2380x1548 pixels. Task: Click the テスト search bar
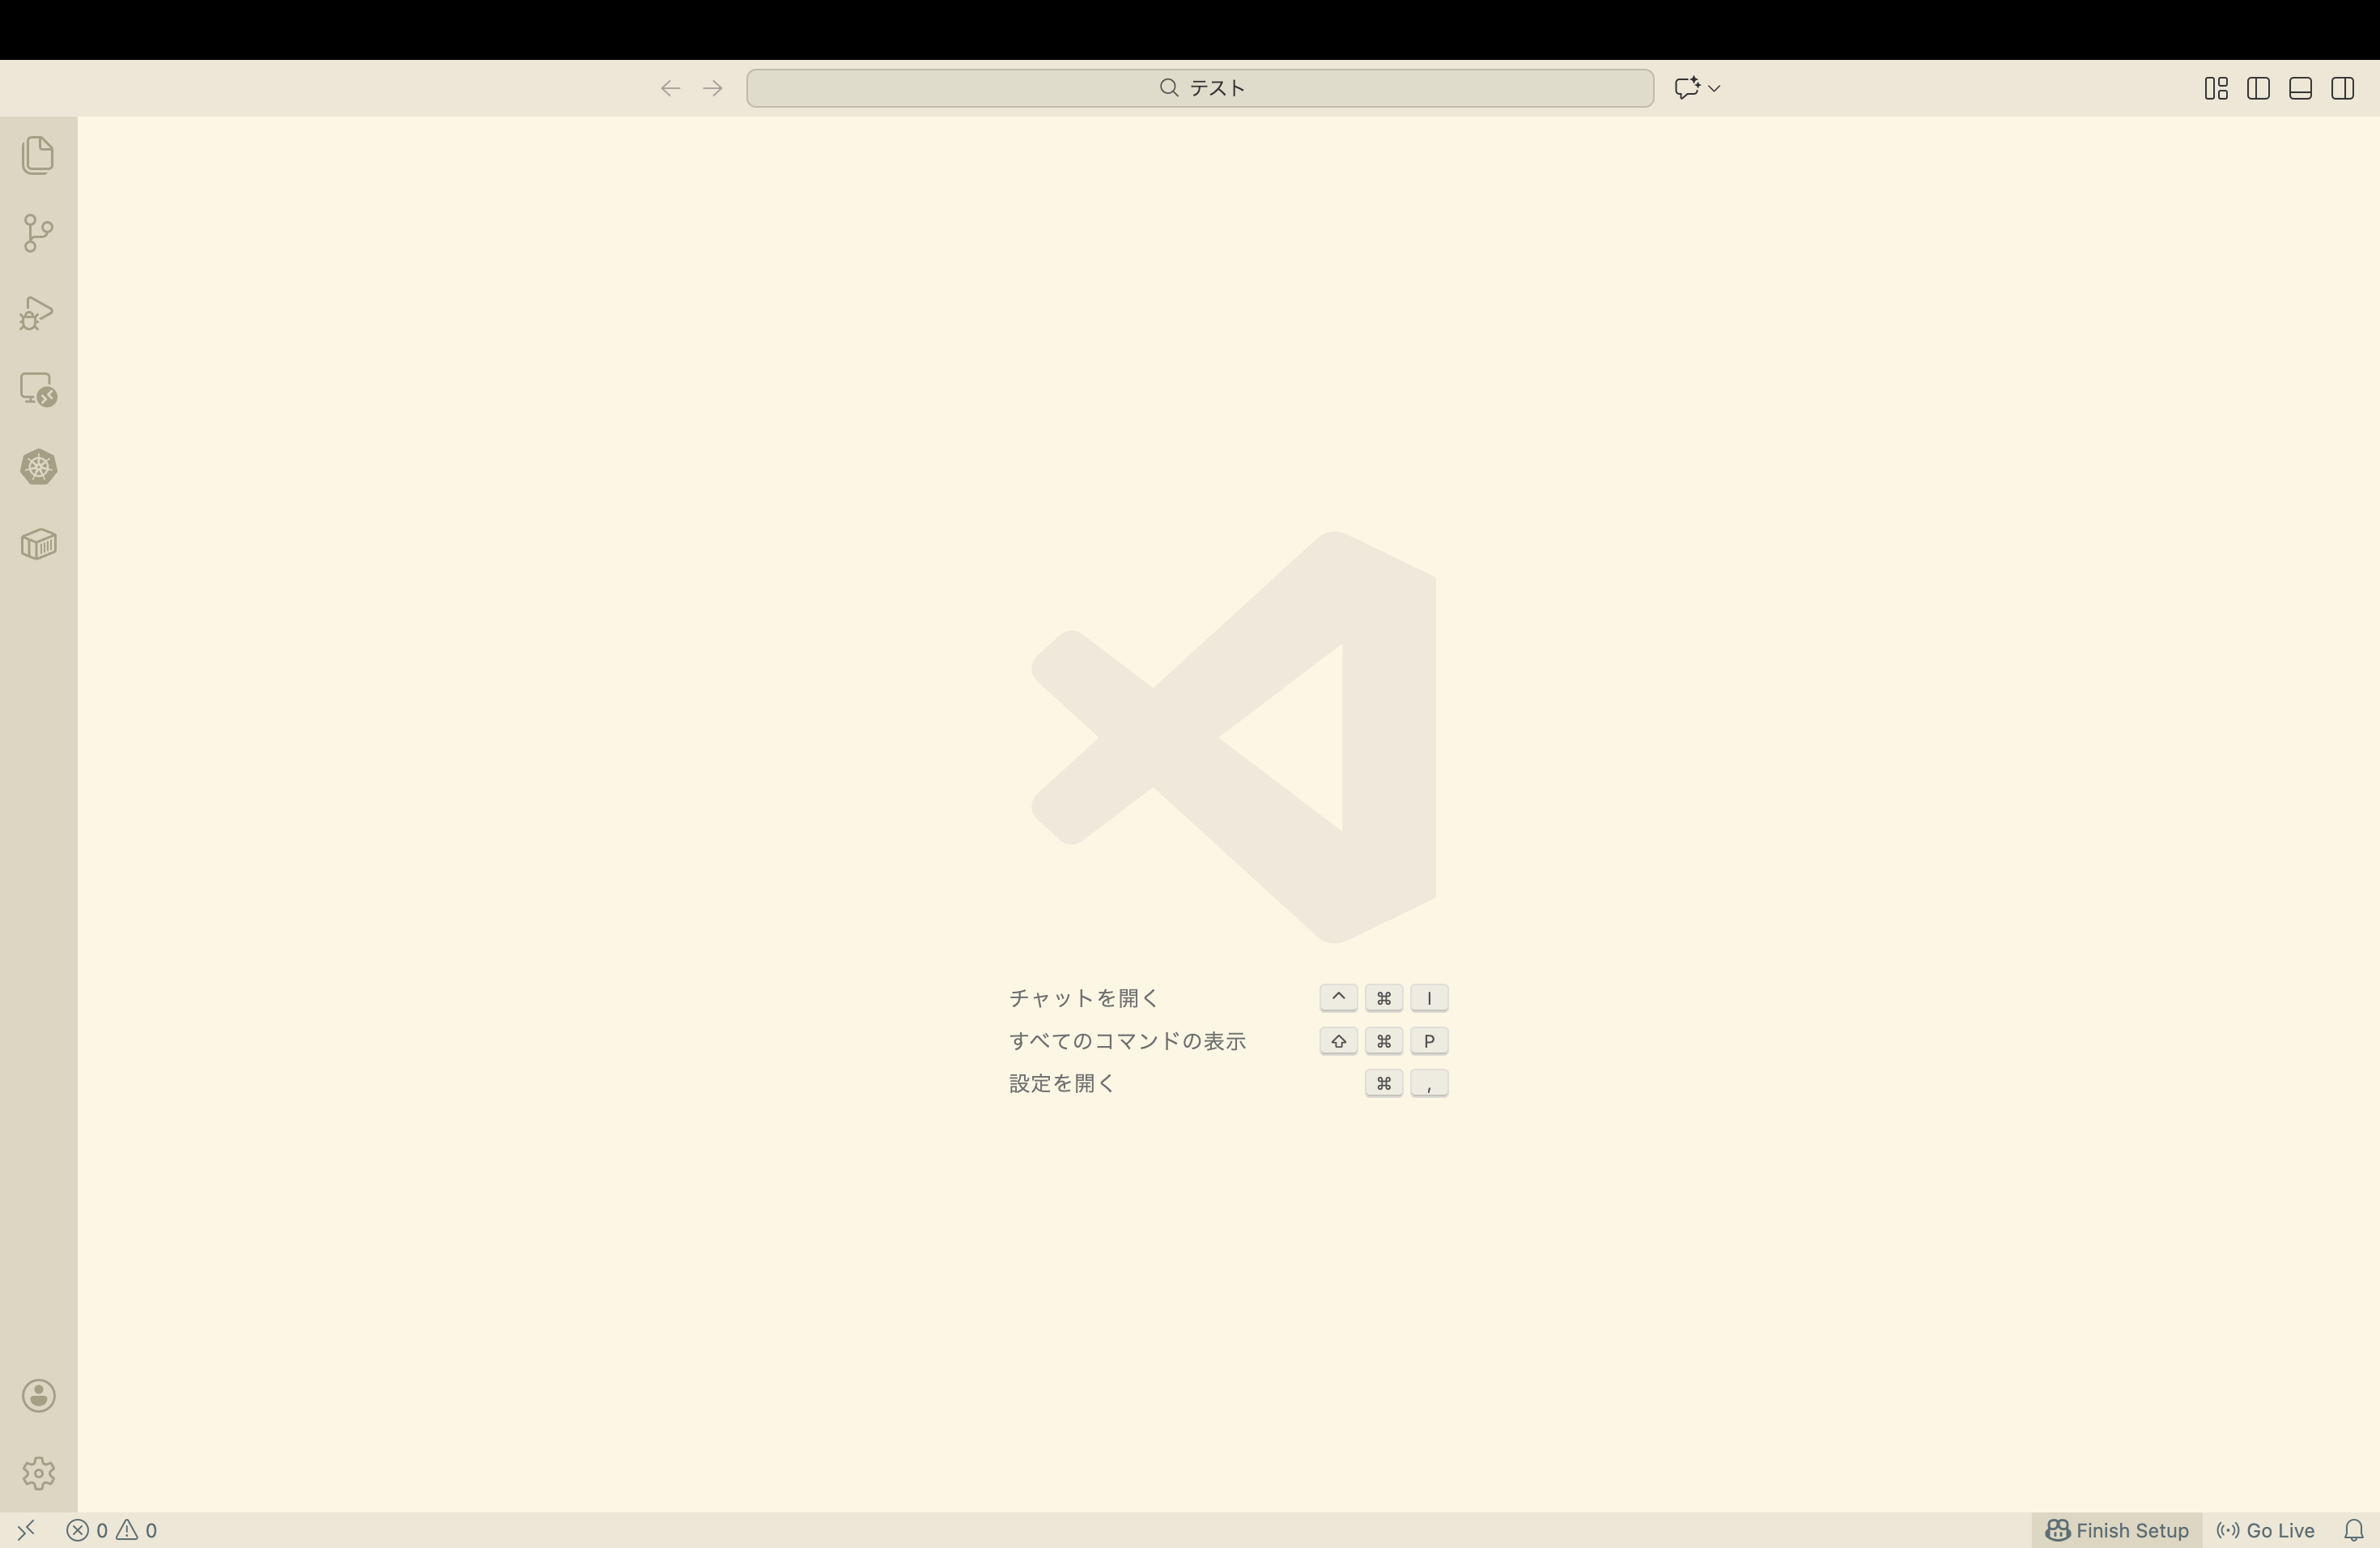point(1199,88)
